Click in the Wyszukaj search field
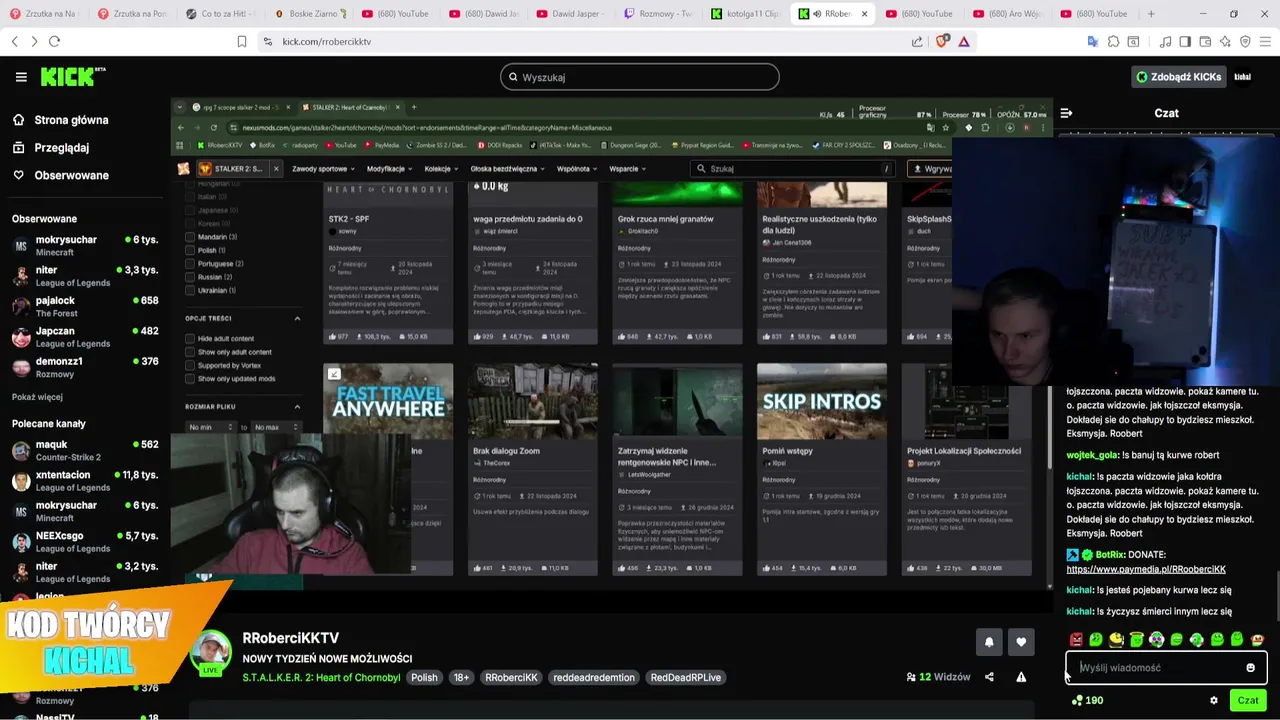Screen dimensions: 1280x720 coord(640,77)
